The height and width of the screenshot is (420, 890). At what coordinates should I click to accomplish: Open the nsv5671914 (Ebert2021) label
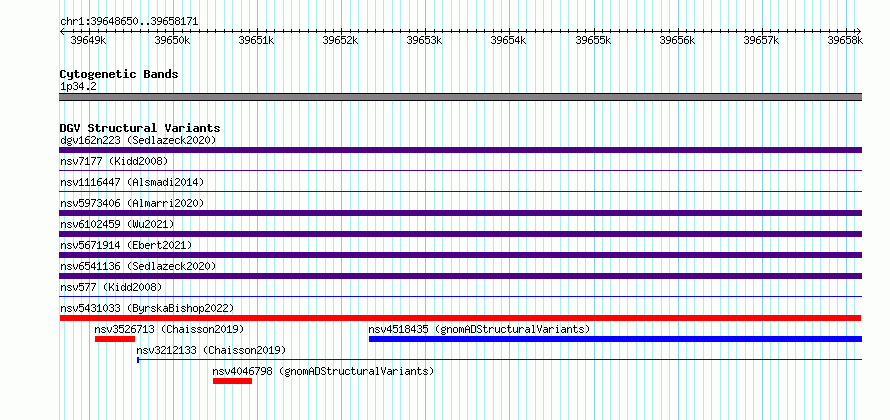point(126,245)
